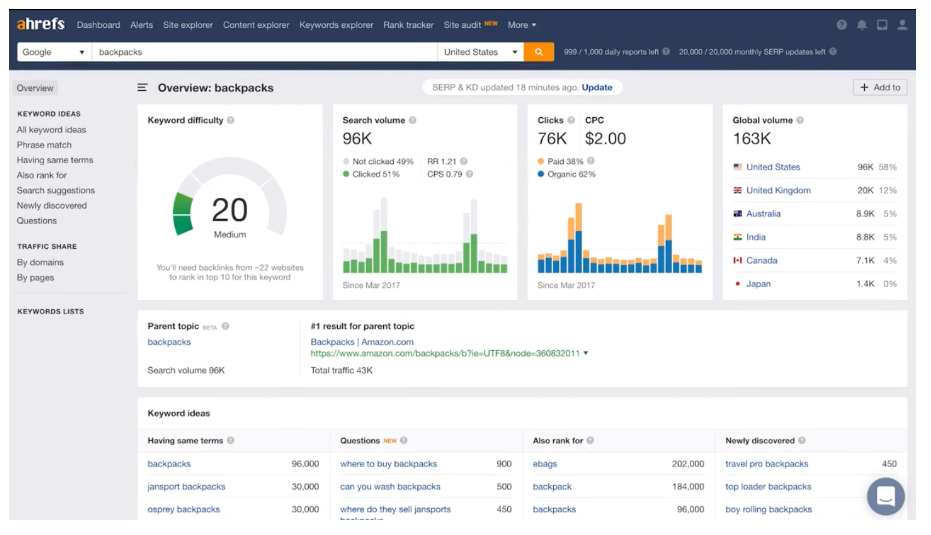Click the info icon next to Search volume
The image size is (931, 535).
pos(412,120)
